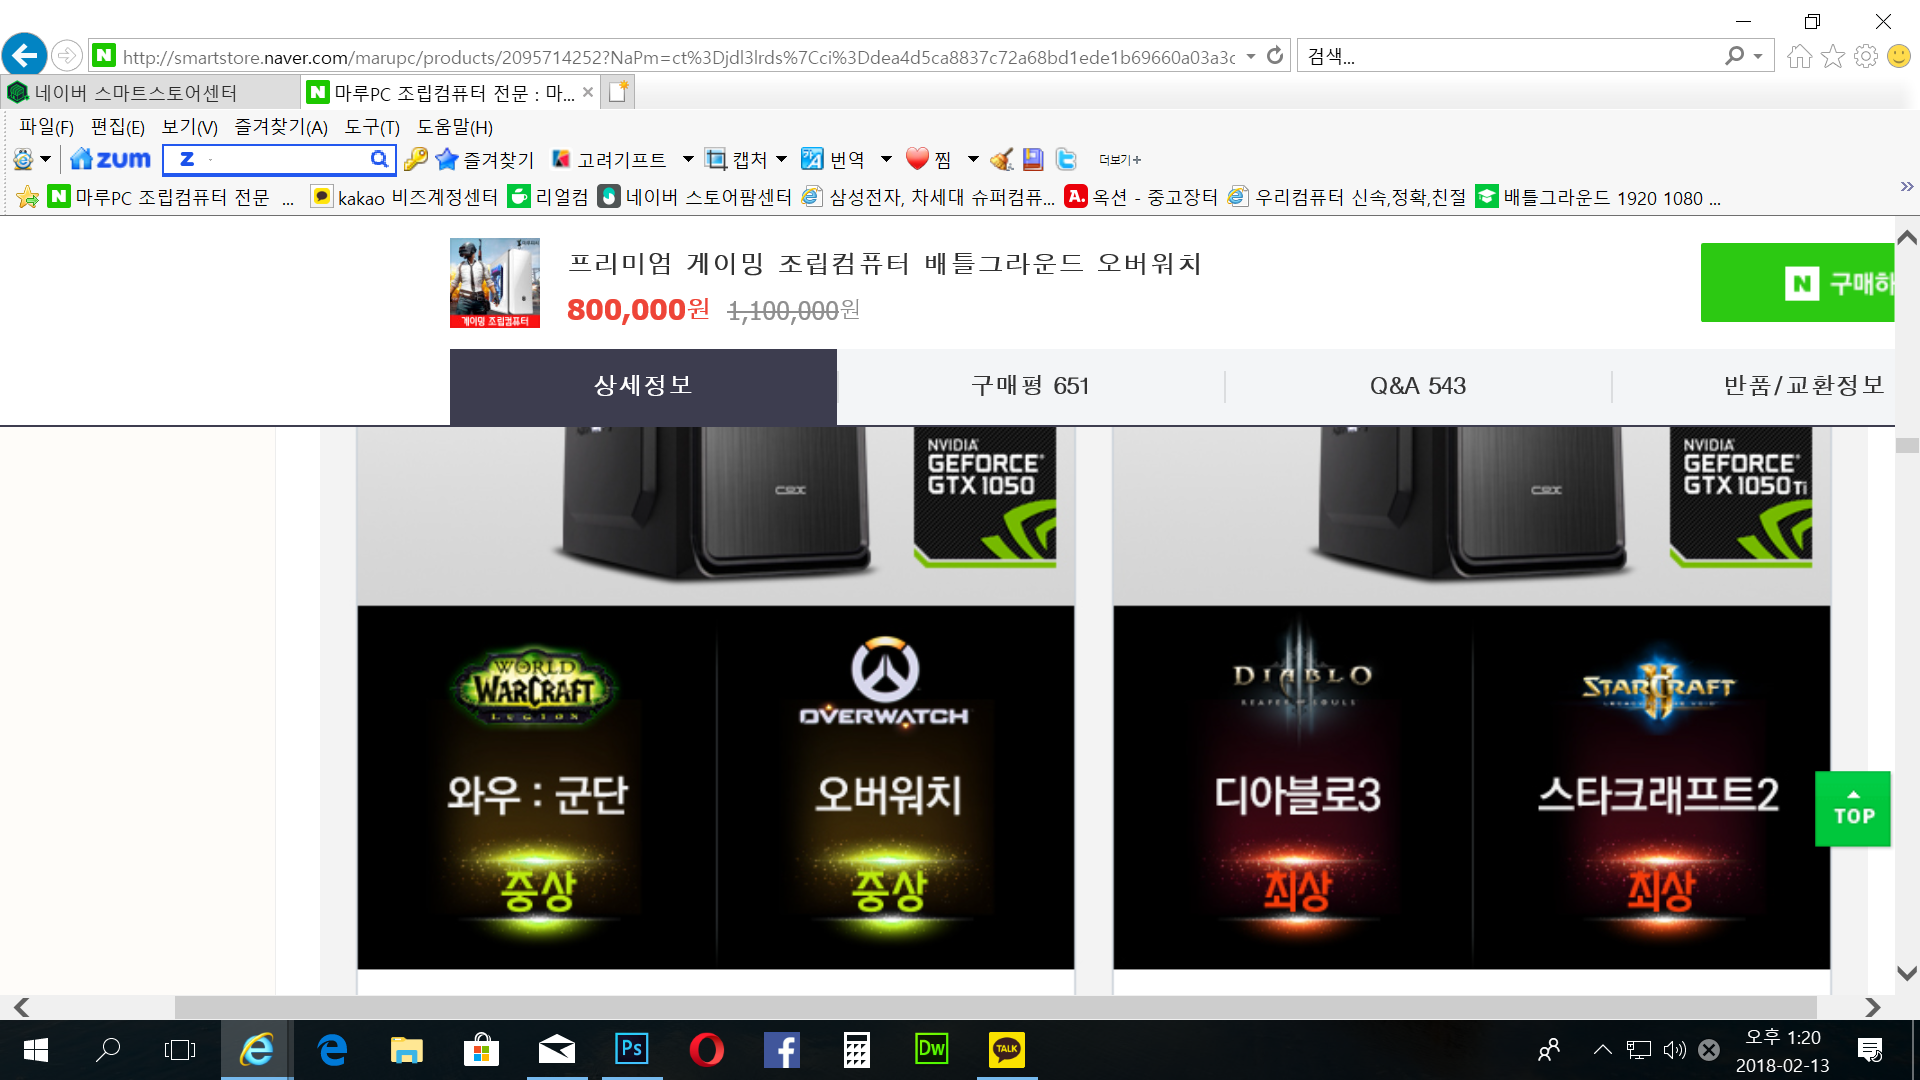The width and height of the screenshot is (1920, 1080).
Task: Click the horizontal scrollbar right arrow
Action: click(x=1873, y=1007)
